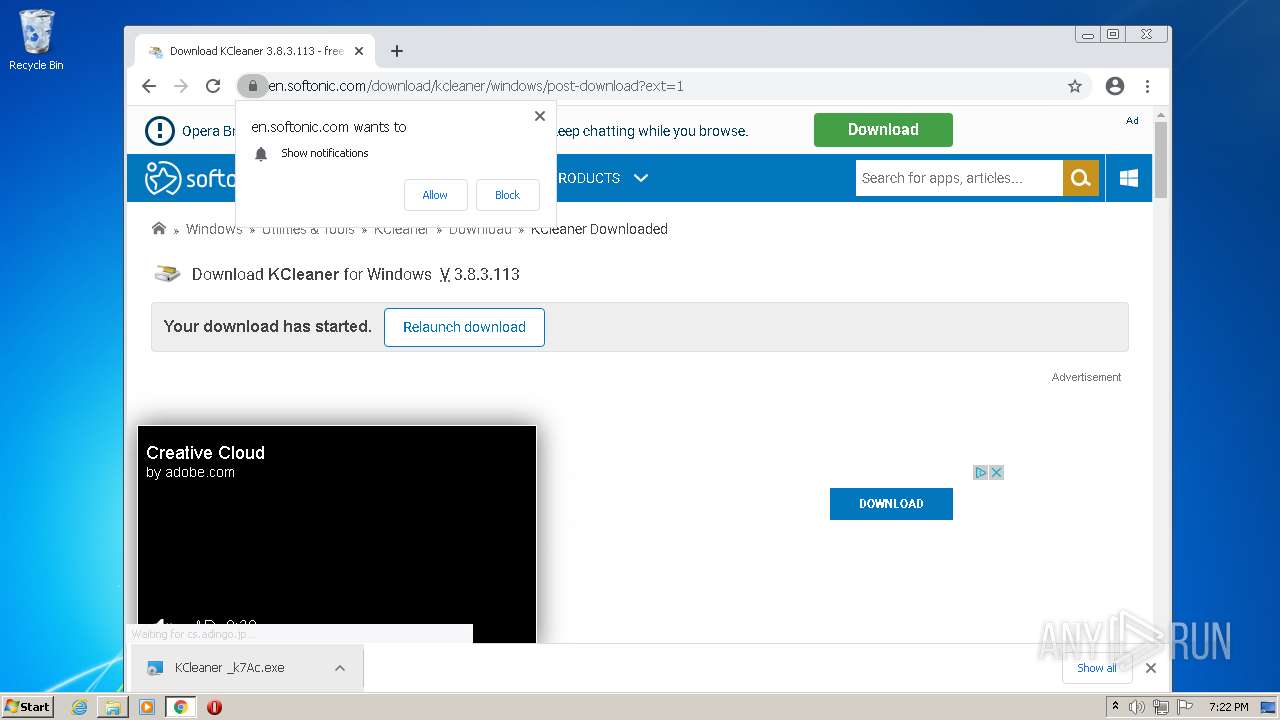Go back using the browser back arrow
The height and width of the screenshot is (720, 1280).
149,86
